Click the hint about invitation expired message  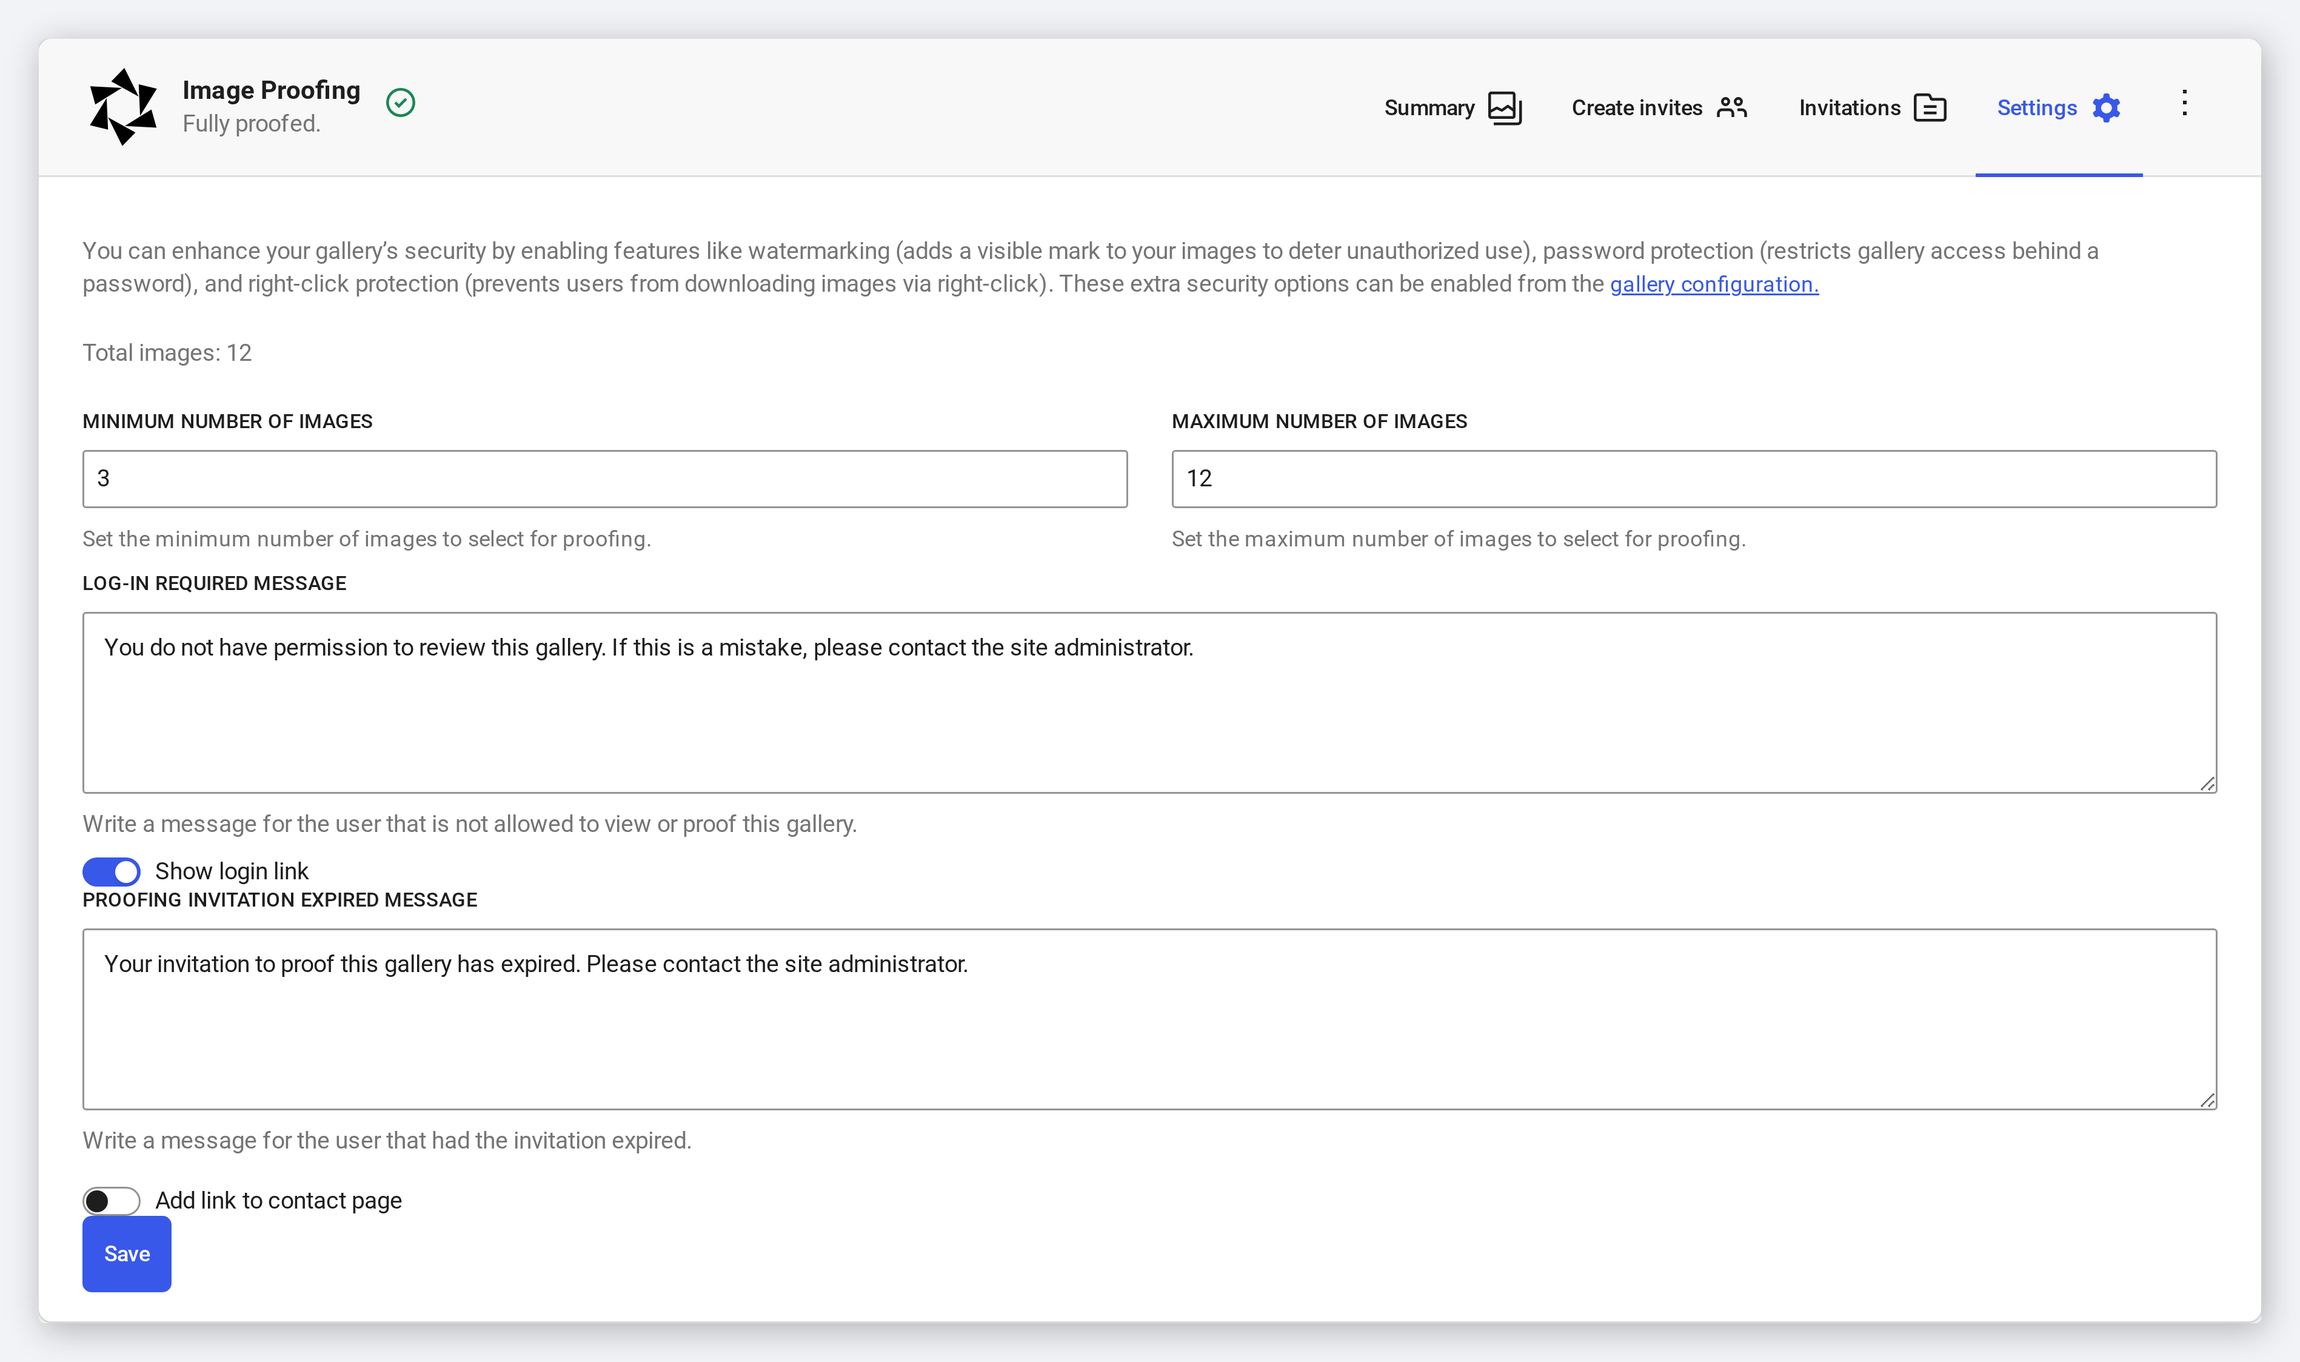click(x=387, y=1141)
